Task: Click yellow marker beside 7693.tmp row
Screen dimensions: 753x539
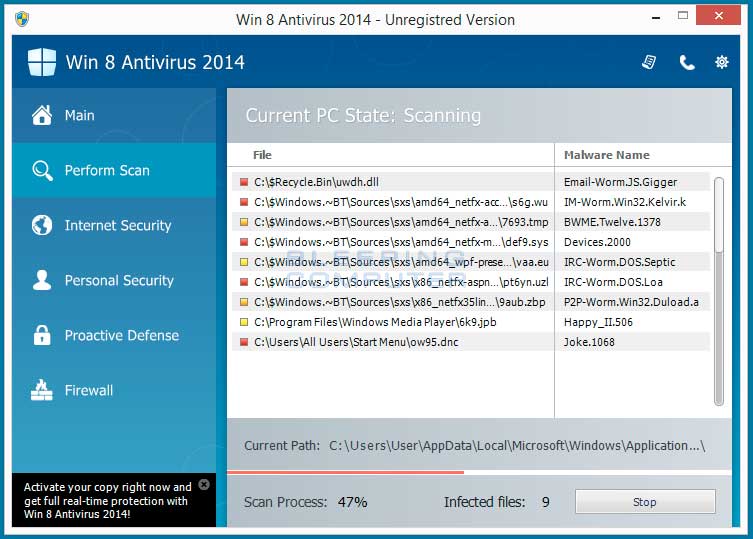Action: coord(244,222)
